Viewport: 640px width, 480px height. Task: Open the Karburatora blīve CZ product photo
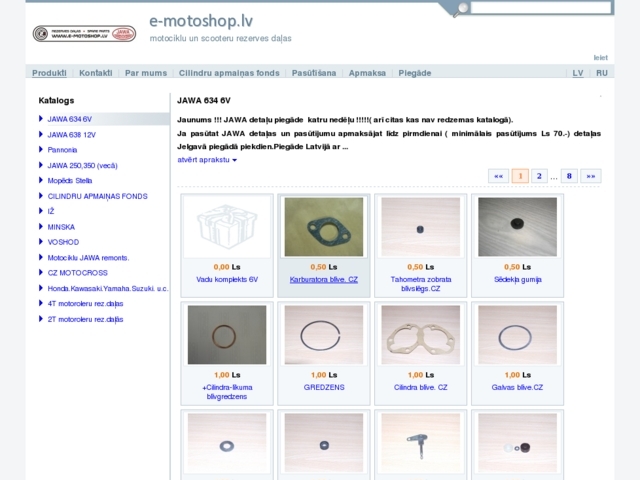pos(323,226)
